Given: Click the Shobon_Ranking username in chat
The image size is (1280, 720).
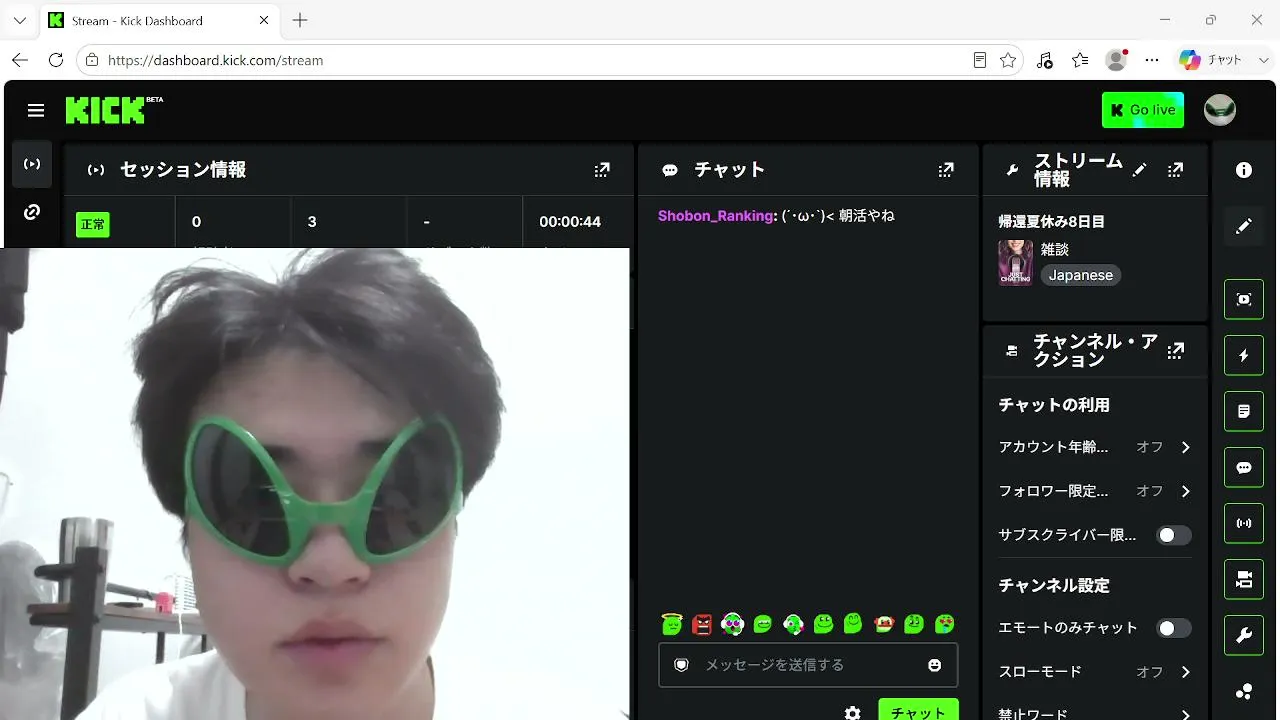Looking at the screenshot, I should [x=716, y=216].
